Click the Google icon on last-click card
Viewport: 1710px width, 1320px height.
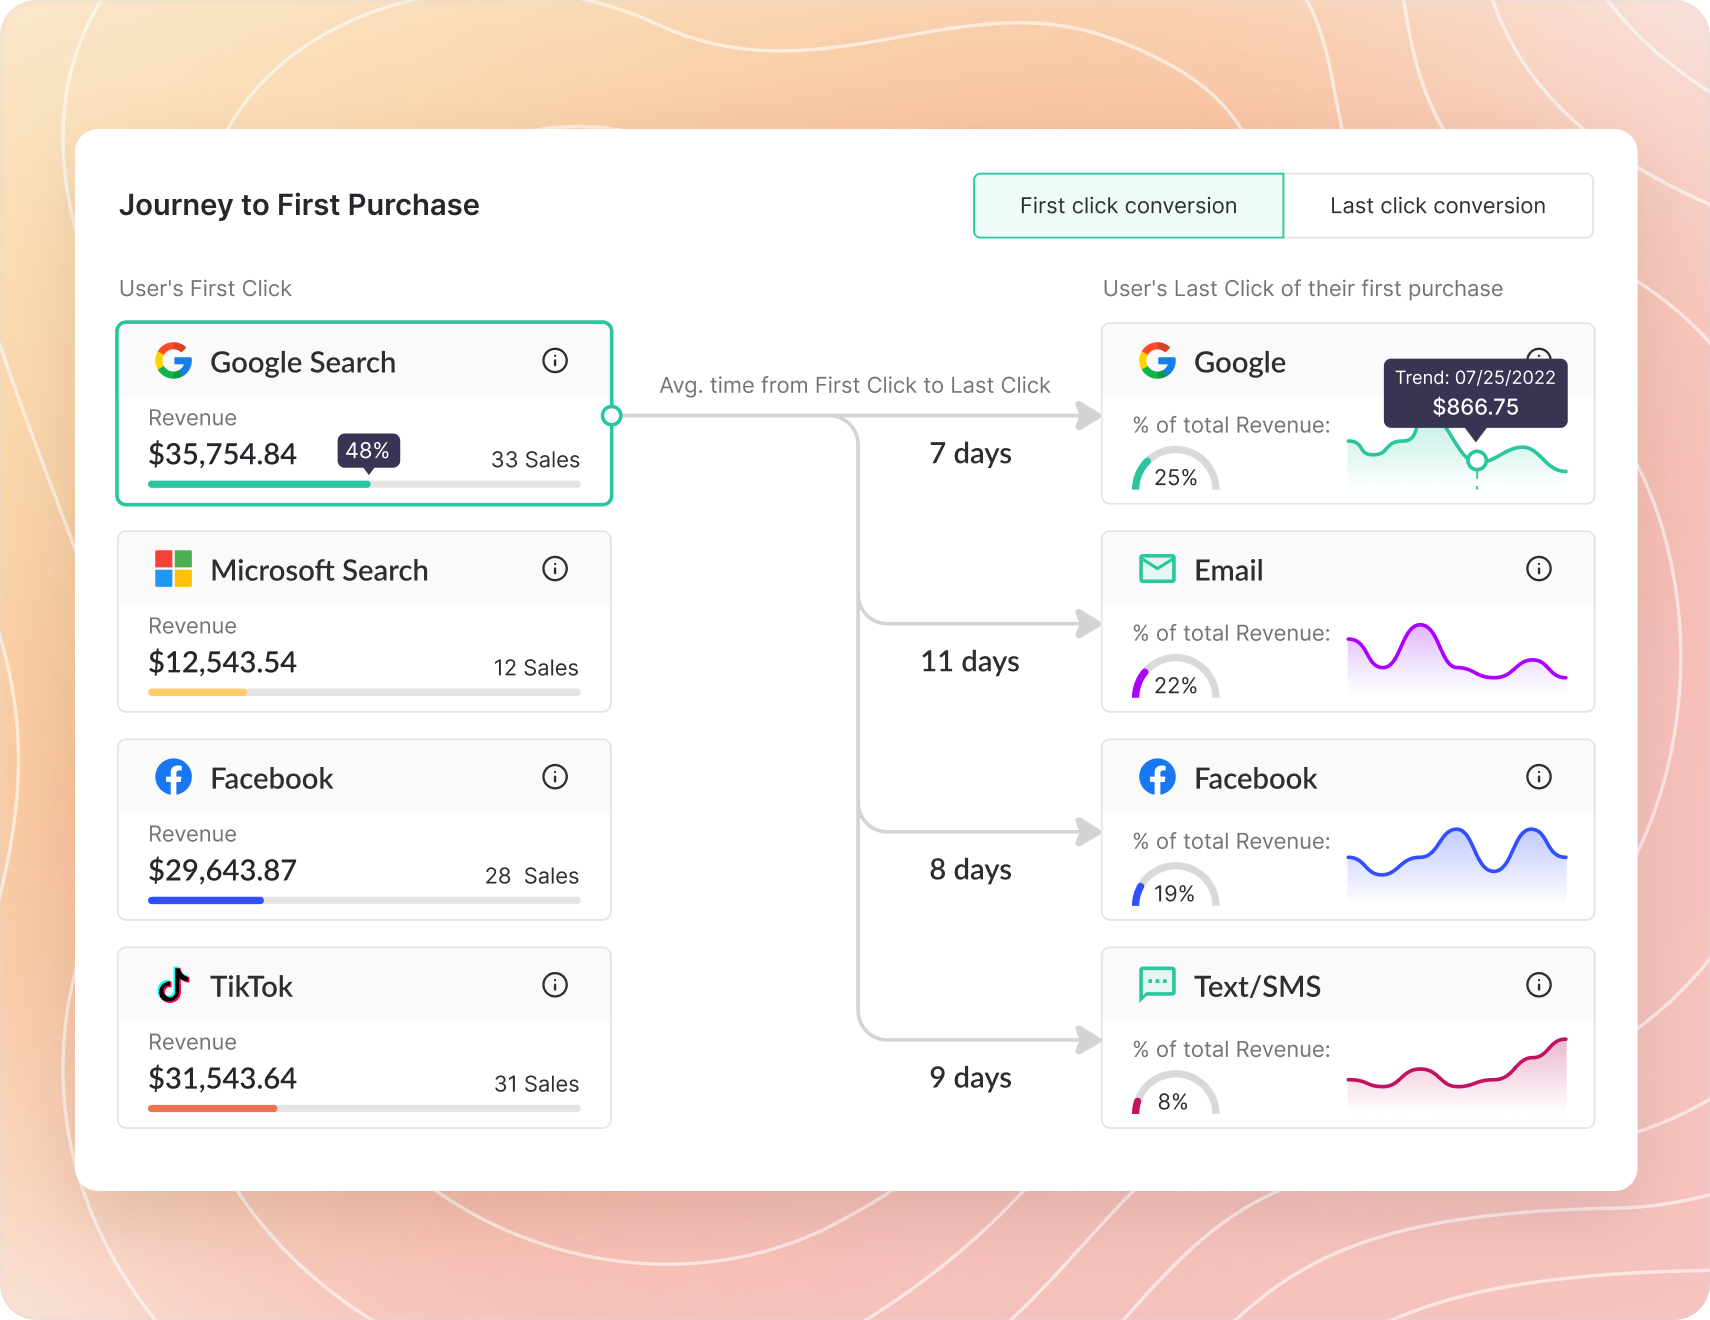coord(1156,361)
